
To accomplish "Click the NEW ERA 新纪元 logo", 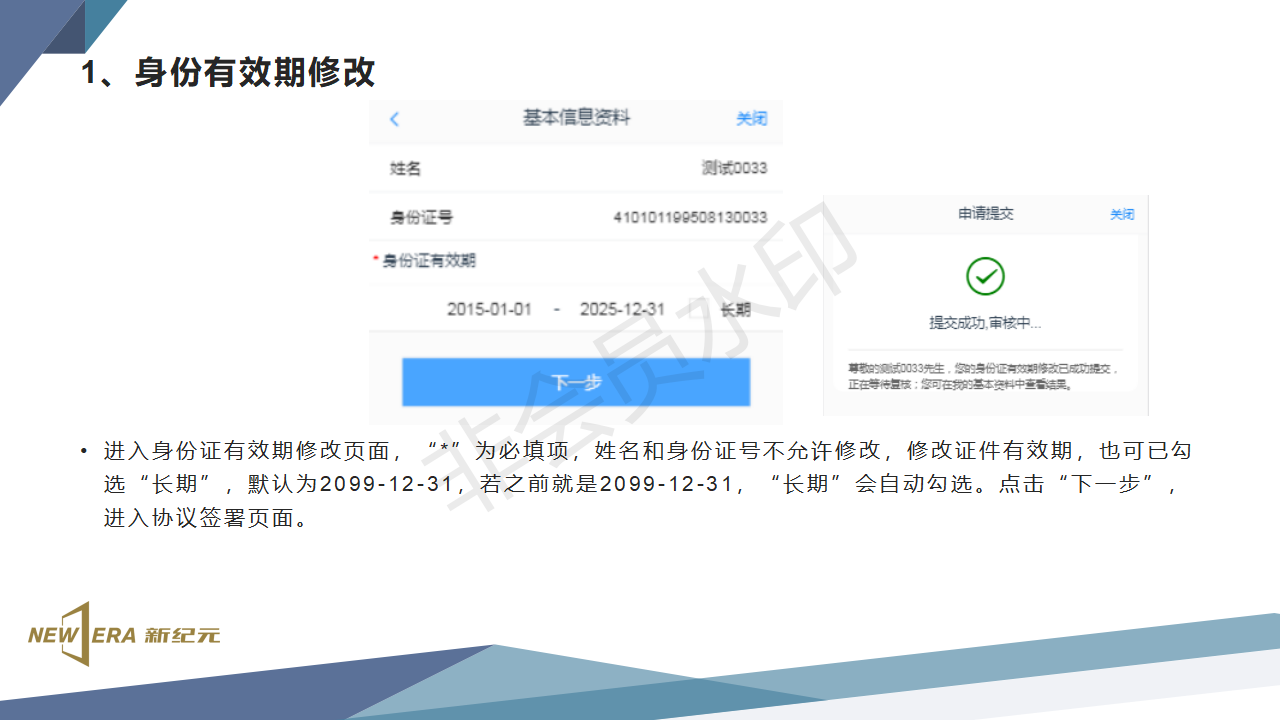I will pyautogui.click(x=123, y=634).
